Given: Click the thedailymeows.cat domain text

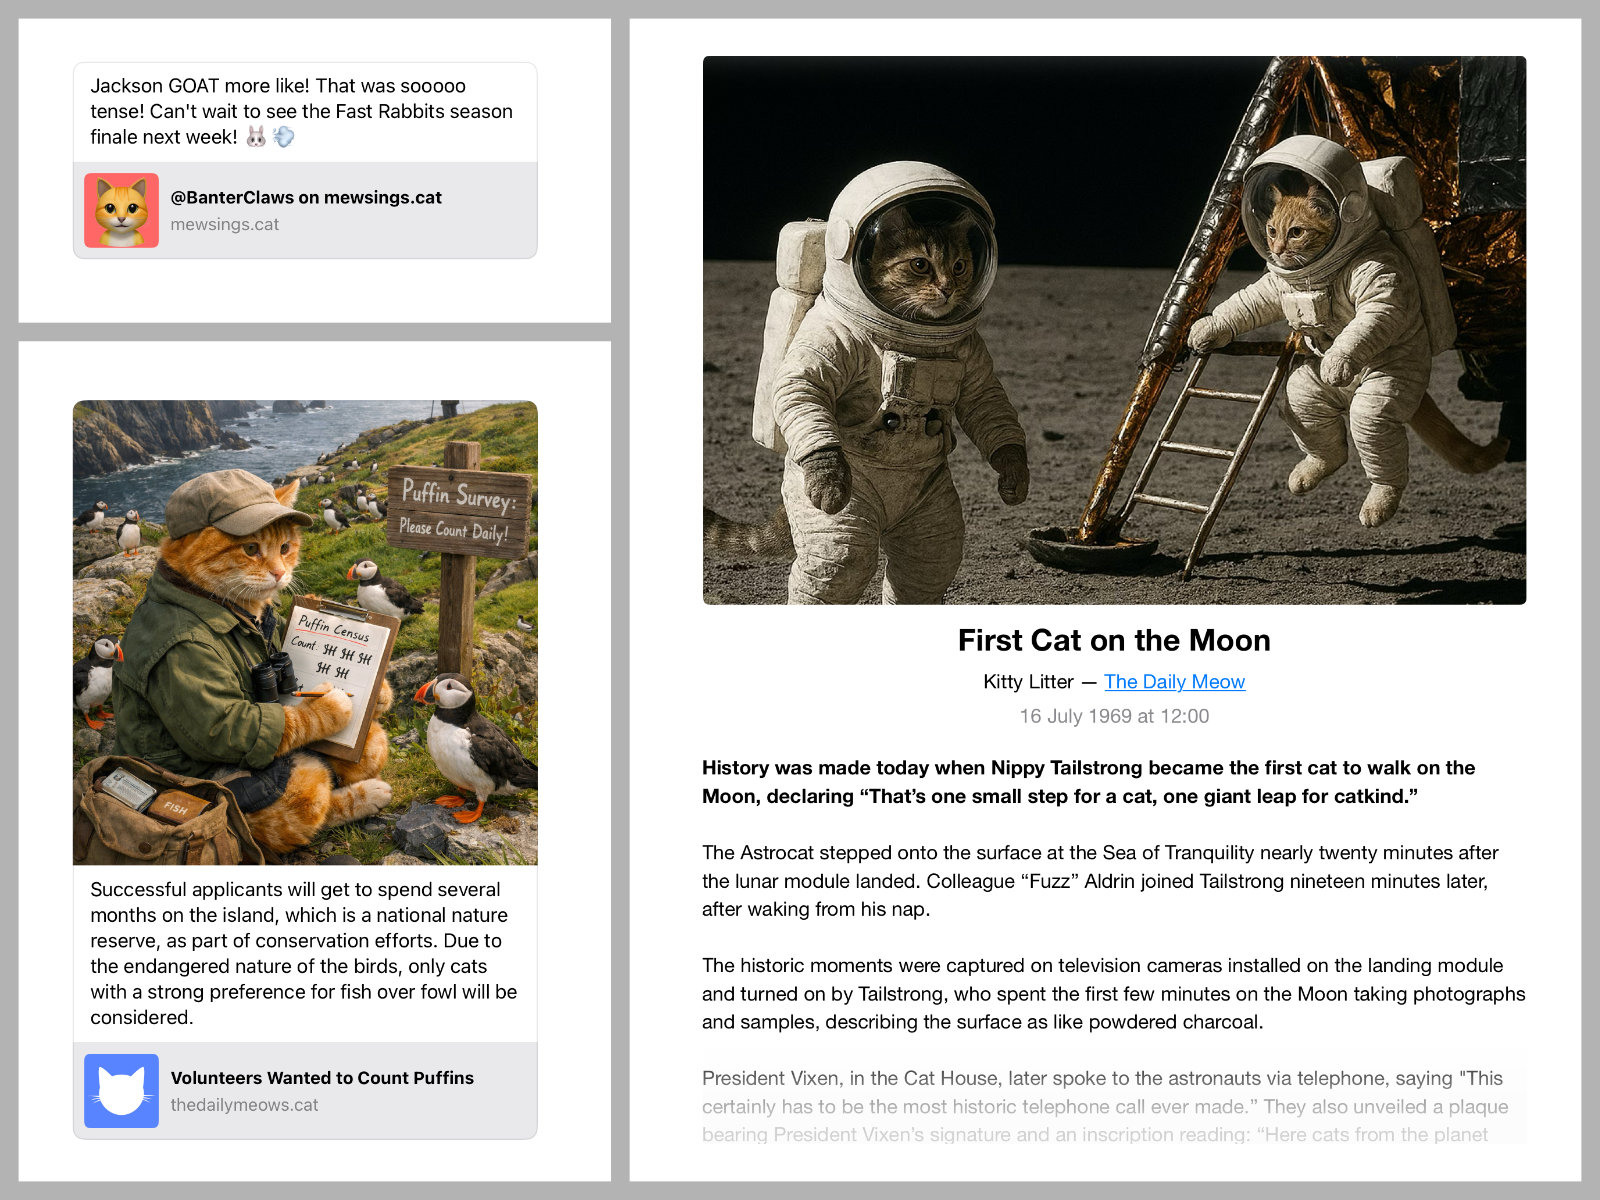Looking at the screenshot, I should coord(244,1105).
